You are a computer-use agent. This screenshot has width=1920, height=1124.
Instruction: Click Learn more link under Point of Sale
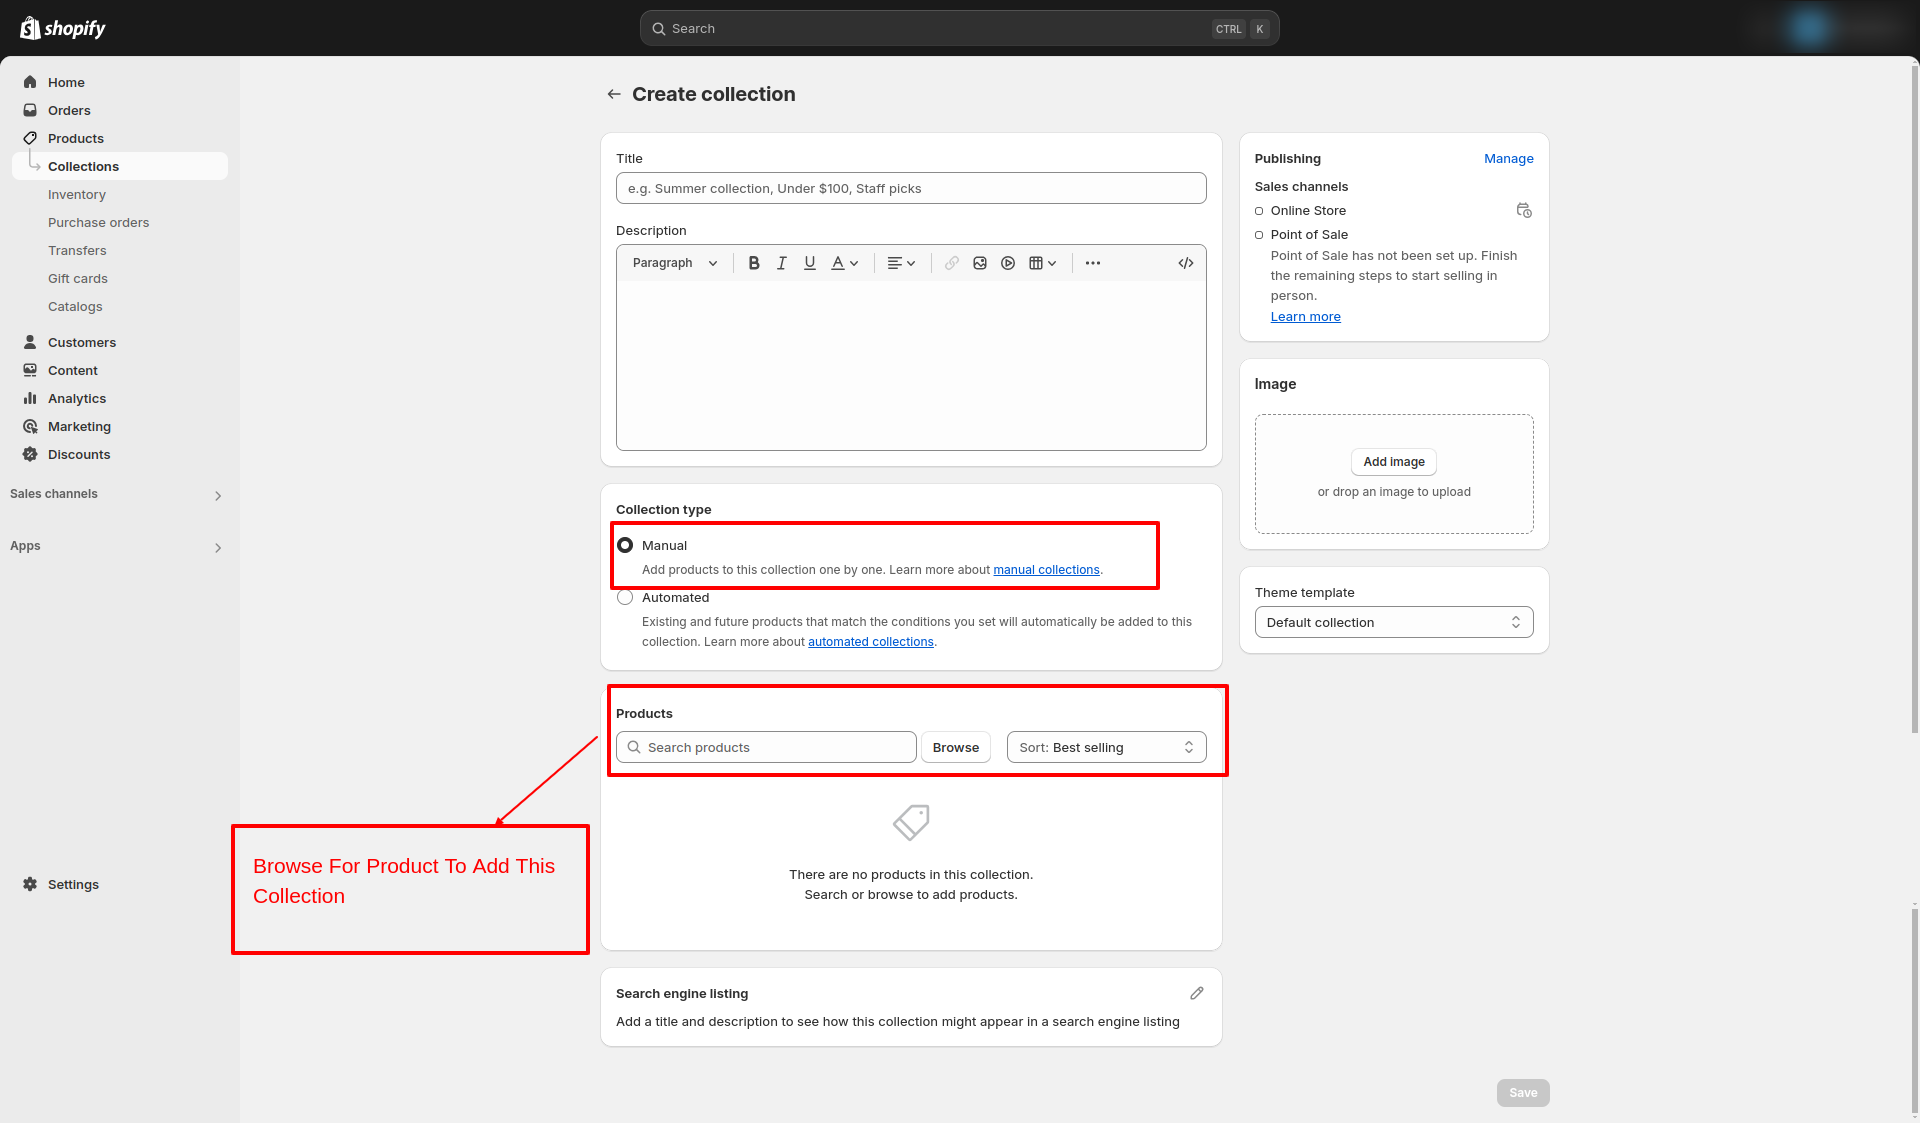[1306, 316]
